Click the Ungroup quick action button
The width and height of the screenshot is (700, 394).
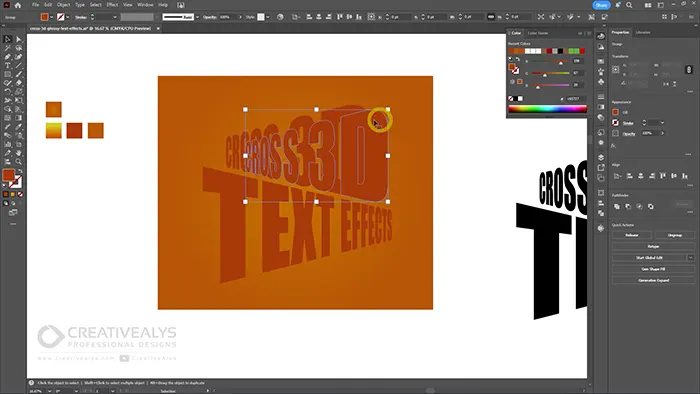(x=675, y=235)
